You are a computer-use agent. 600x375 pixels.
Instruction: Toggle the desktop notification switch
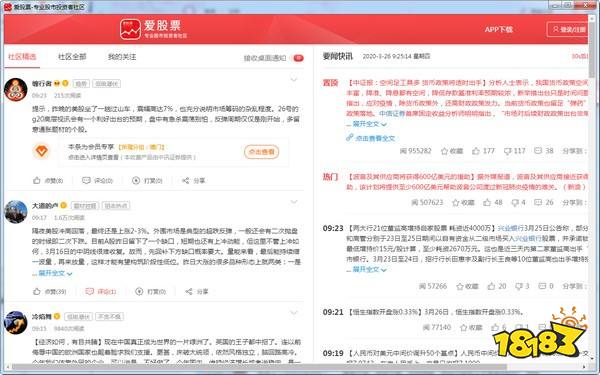[298, 58]
